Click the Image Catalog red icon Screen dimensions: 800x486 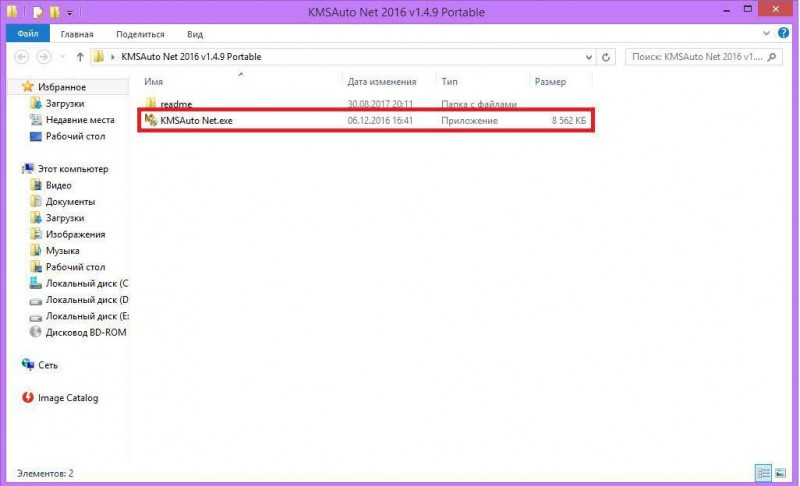point(28,397)
